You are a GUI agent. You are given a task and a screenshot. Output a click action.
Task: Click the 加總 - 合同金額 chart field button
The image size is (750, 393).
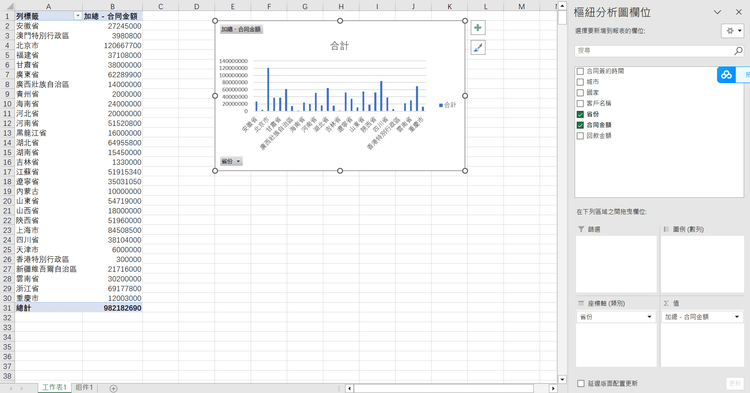(x=241, y=29)
